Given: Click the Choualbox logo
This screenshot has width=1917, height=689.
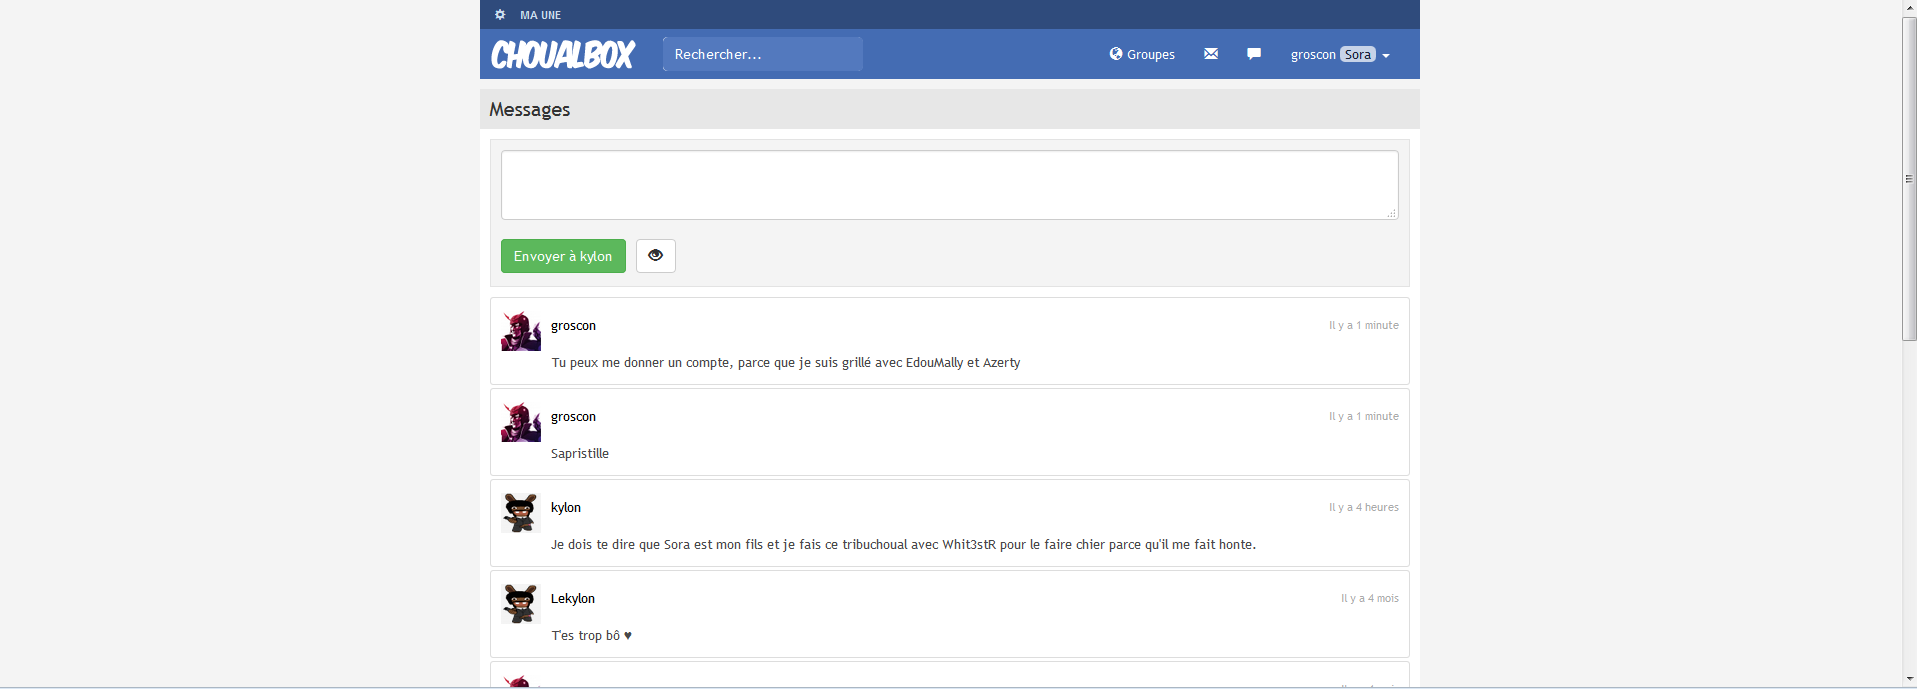Looking at the screenshot, I should pyautogui.click(x=563, y=55).
